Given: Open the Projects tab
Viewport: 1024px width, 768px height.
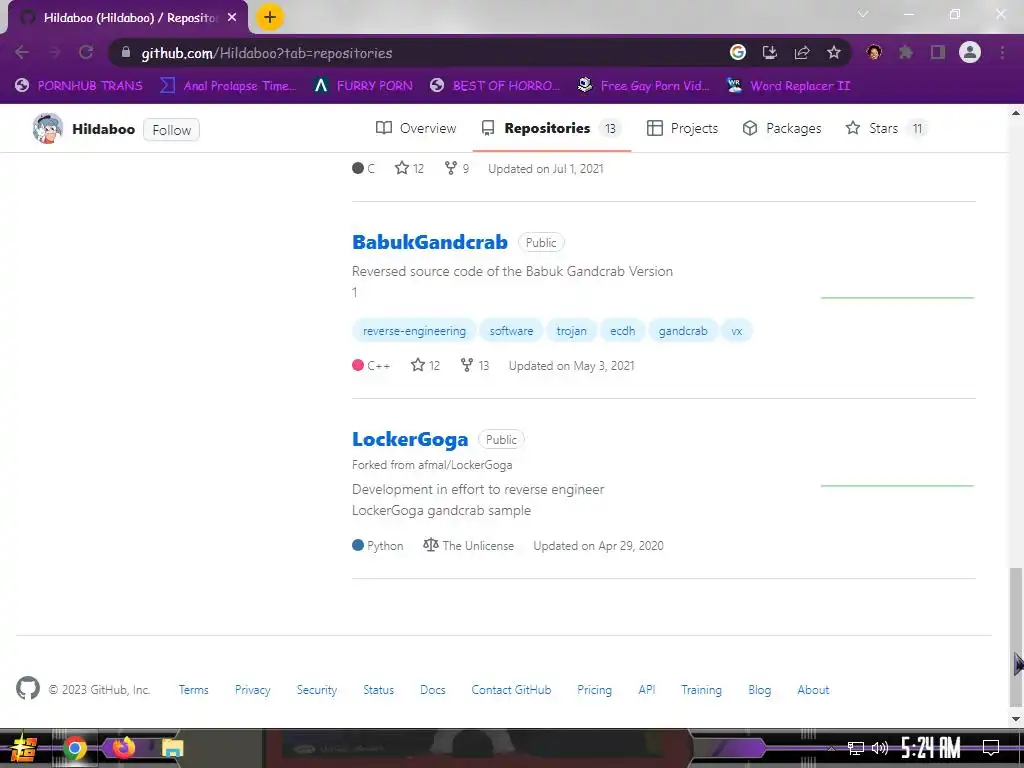Looking at the screenshot, I should [x=682, y=128].
